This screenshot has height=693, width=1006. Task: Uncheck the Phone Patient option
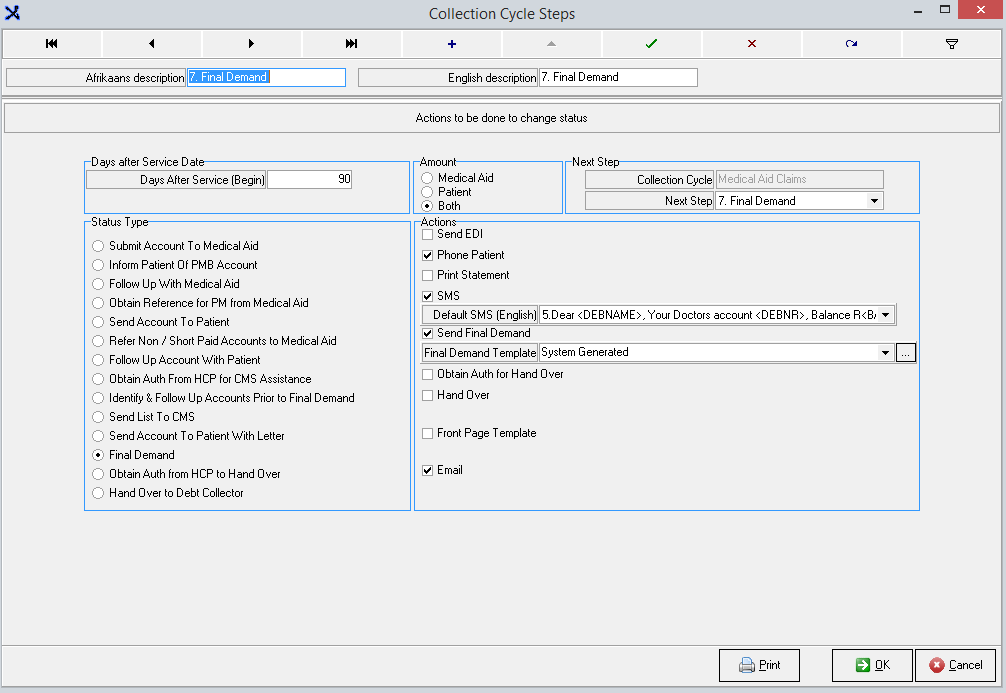click(428, 255)
